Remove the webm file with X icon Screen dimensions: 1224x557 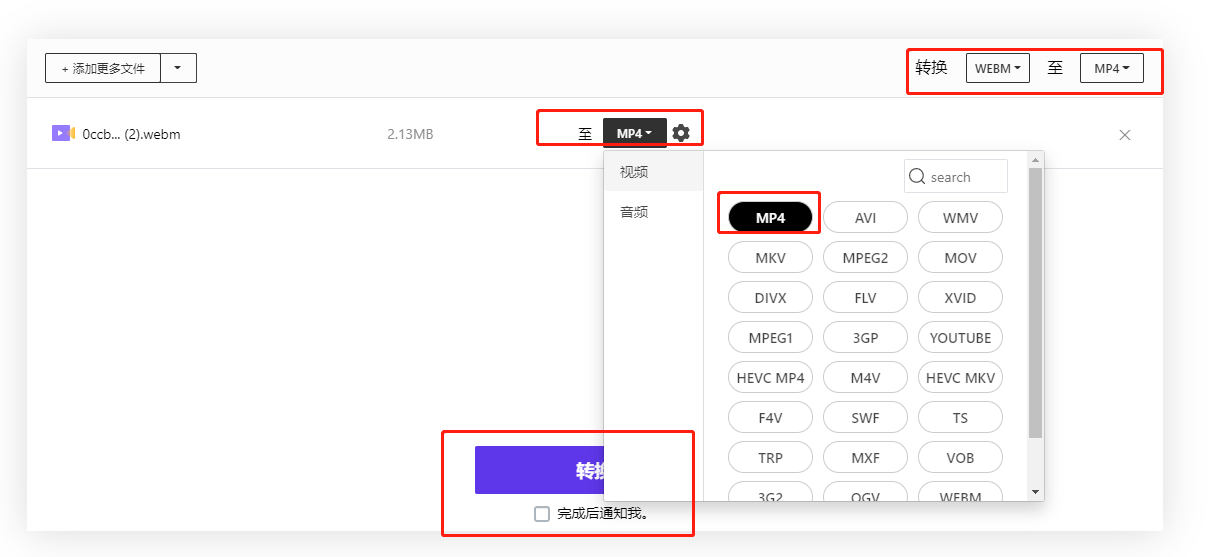click(1125, 135)
